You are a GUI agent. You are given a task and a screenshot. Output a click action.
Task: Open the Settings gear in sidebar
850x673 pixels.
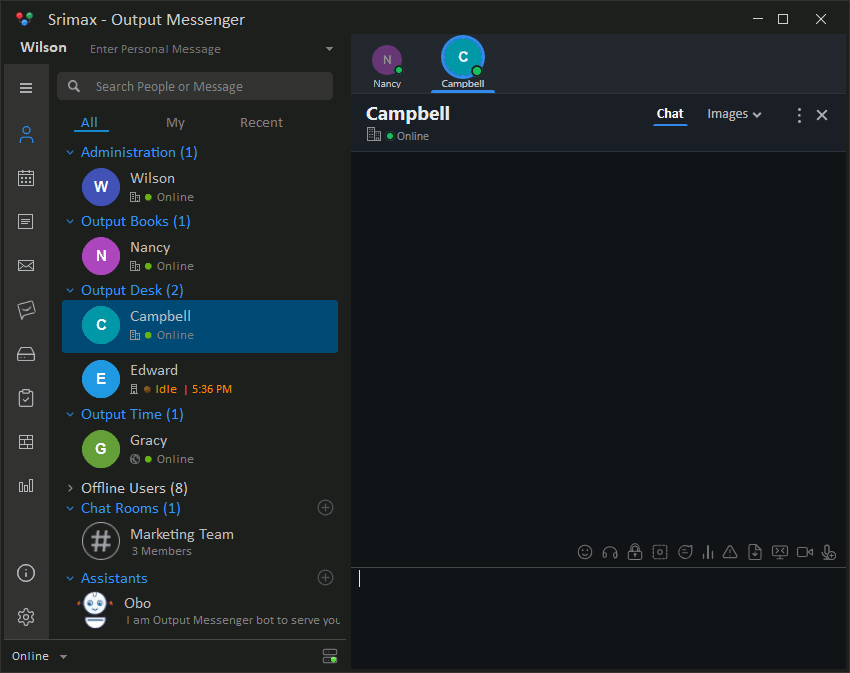(25, 617)
